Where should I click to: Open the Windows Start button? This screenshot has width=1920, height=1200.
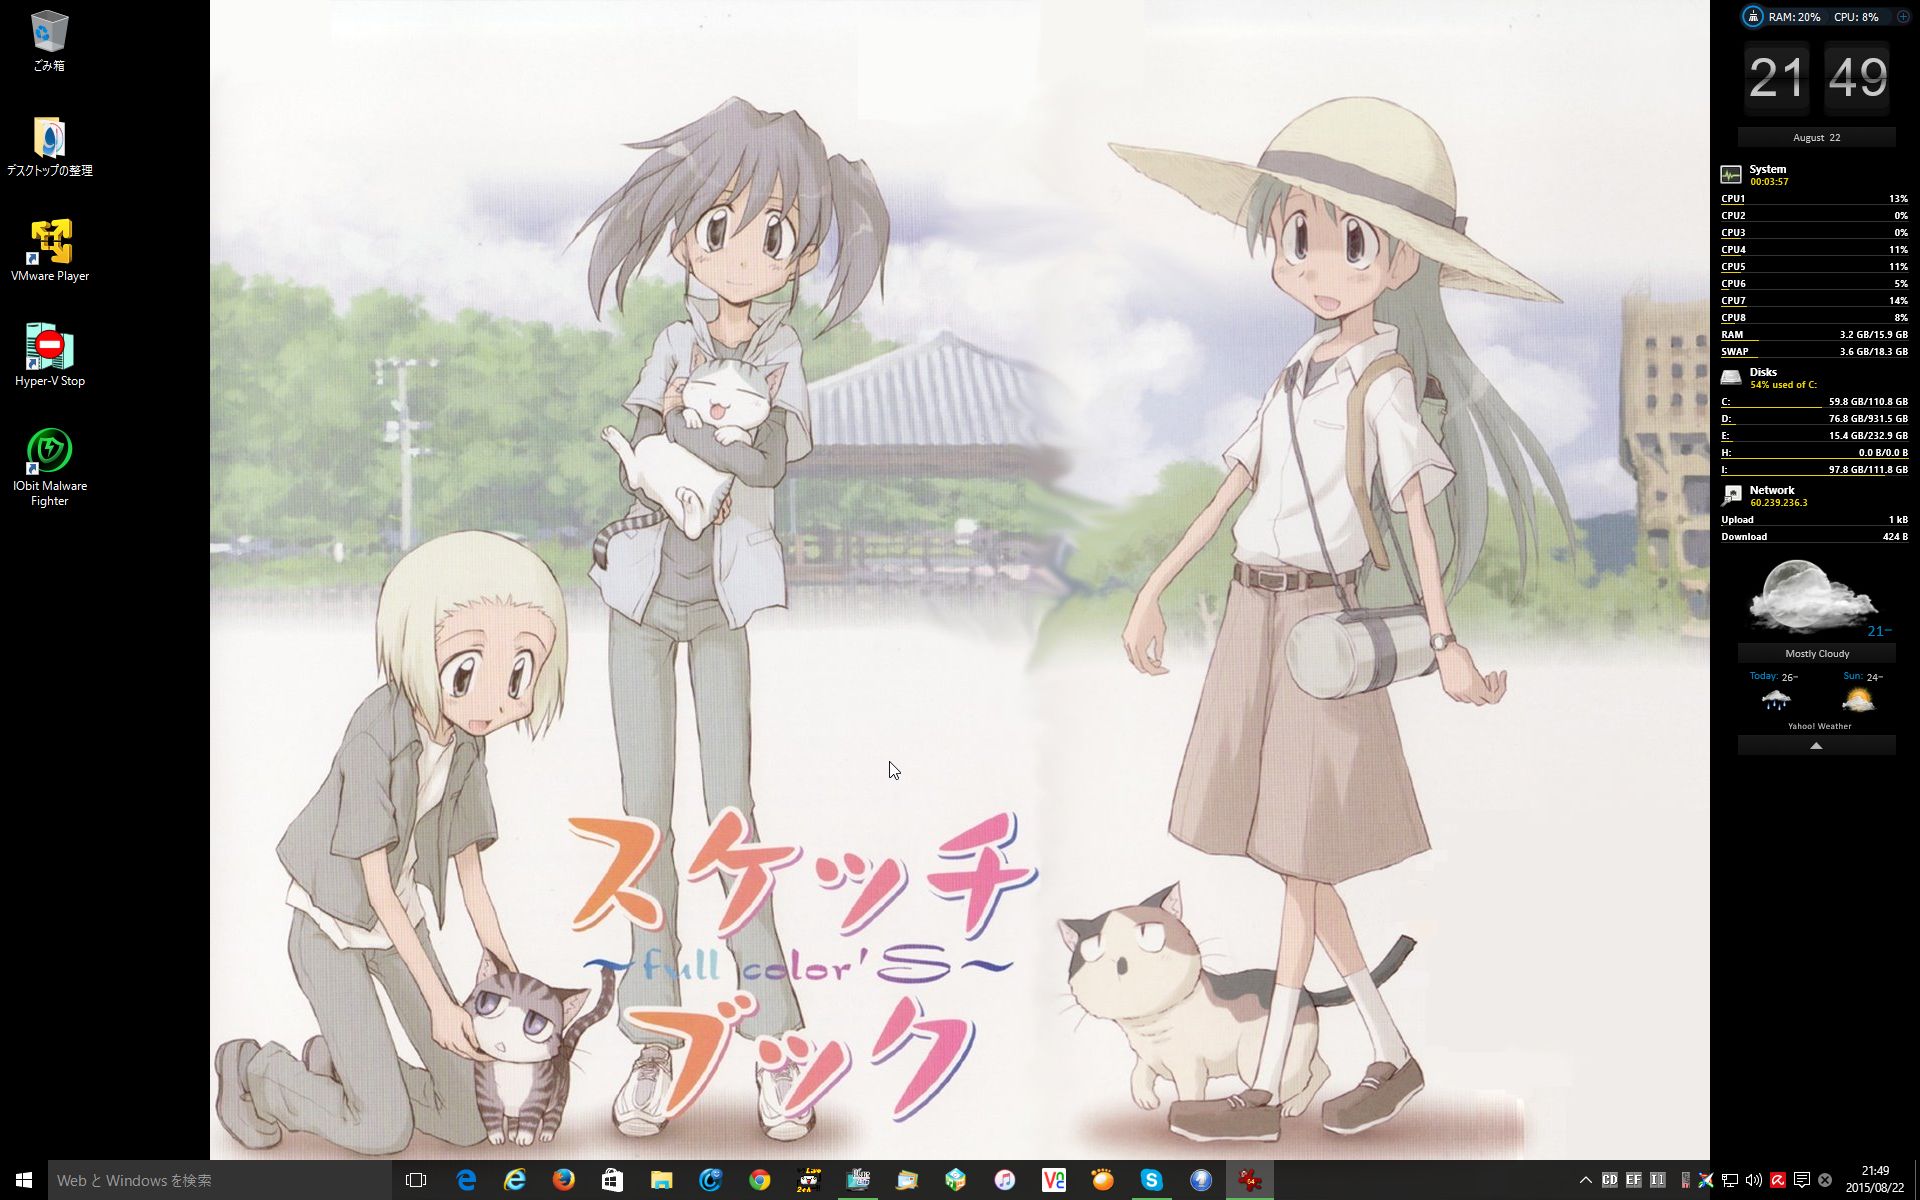point(24,1180)
